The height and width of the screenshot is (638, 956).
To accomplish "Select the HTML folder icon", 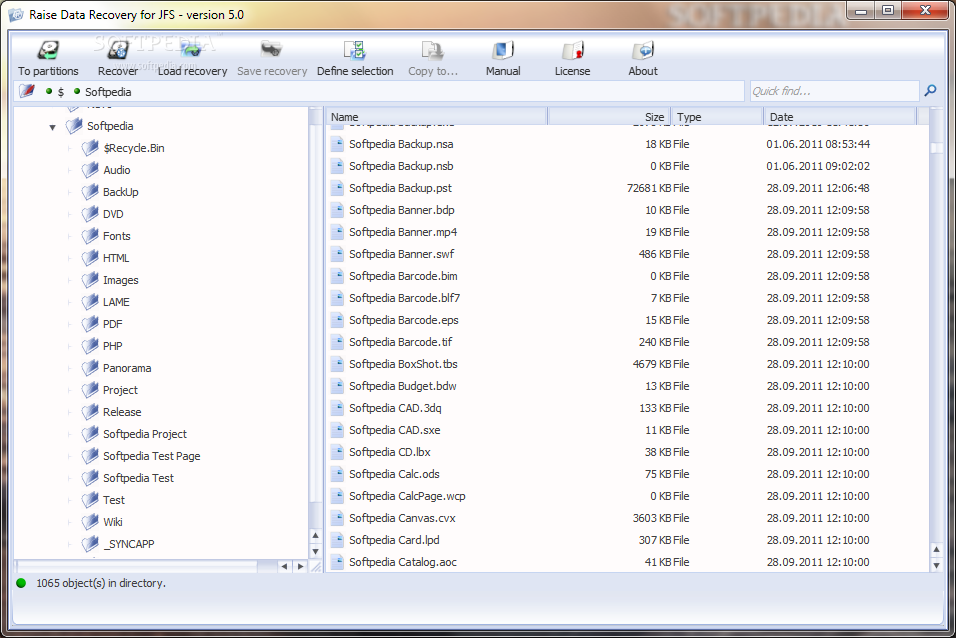I will pos(90,257).
